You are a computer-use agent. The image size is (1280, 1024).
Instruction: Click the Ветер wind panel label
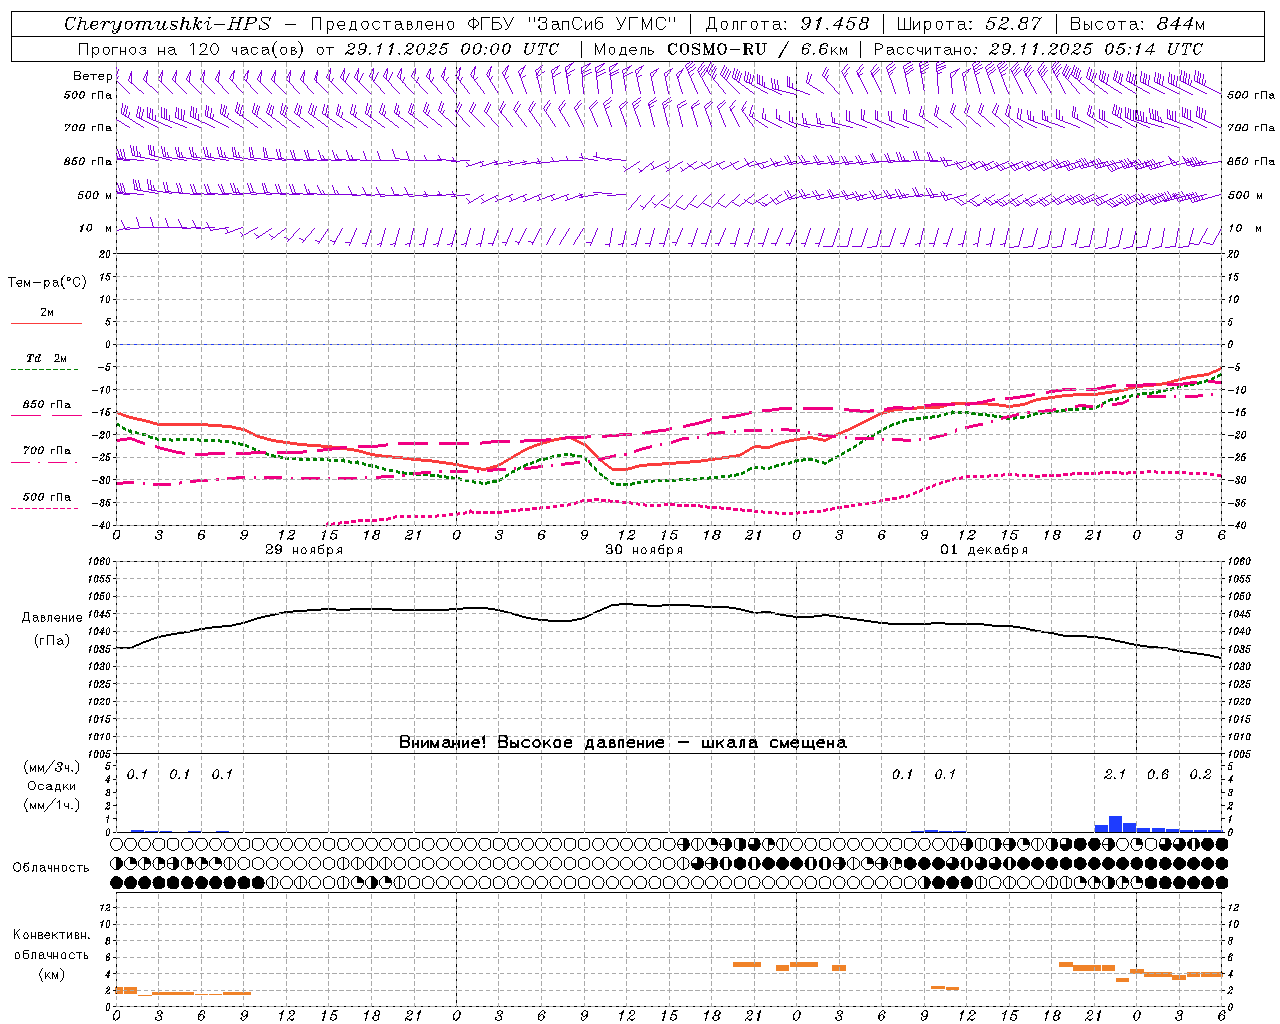(92, 76)
